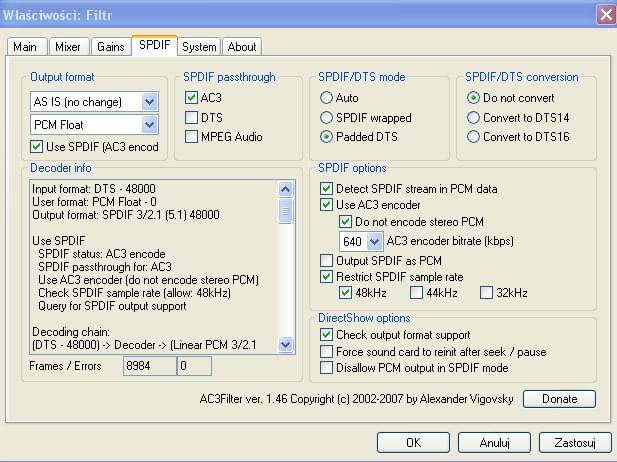Screen dimensions: 617x462
Task: Select Auto SPDIF/DTS mode
Action: click(327, 99)
